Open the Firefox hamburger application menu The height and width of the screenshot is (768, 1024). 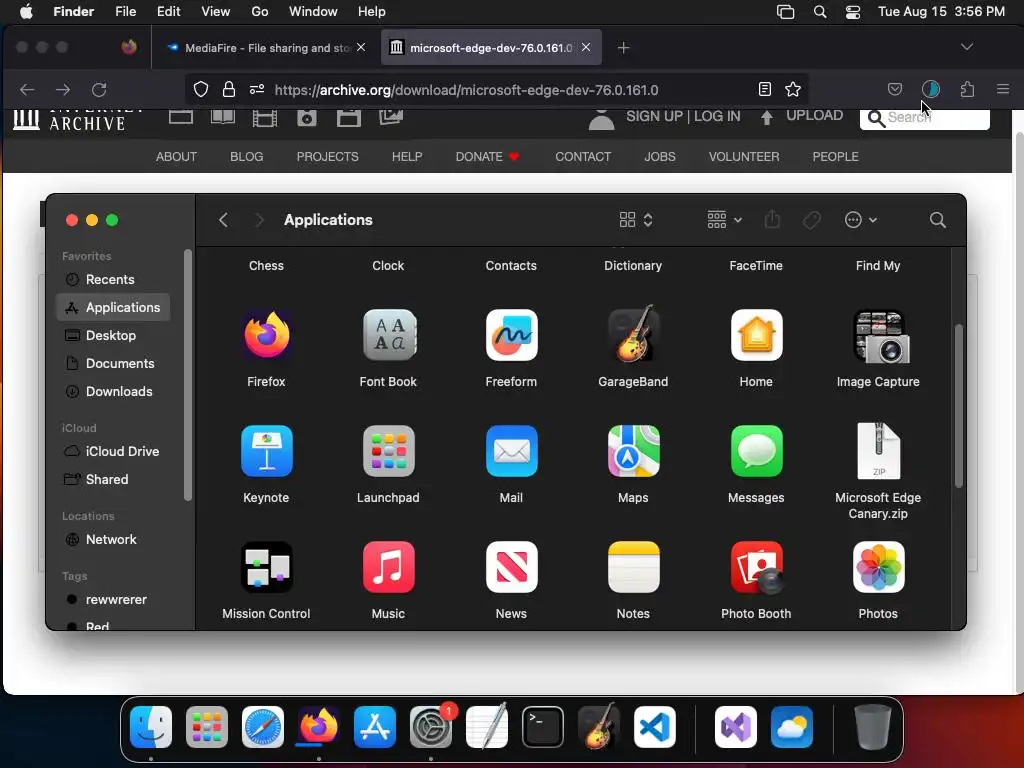(1003, 89)
